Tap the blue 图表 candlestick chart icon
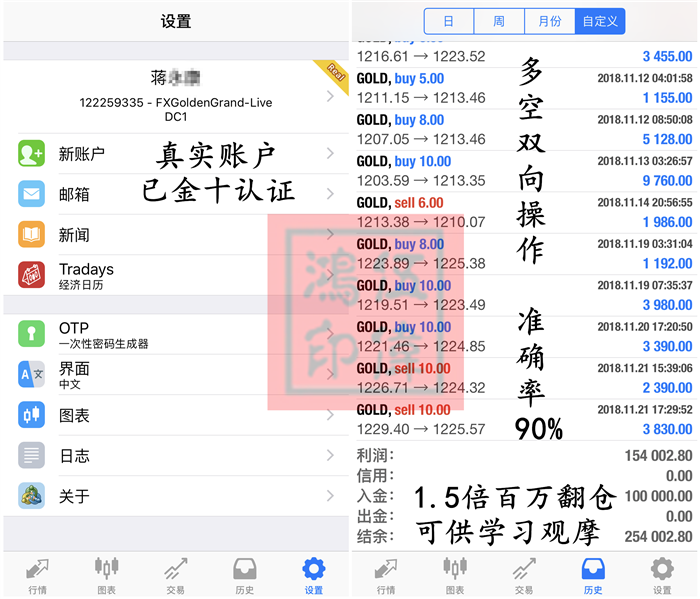Image resolution: width=700 pixels, height=599 pixels. pyautogui.click(x=31, y=415)
